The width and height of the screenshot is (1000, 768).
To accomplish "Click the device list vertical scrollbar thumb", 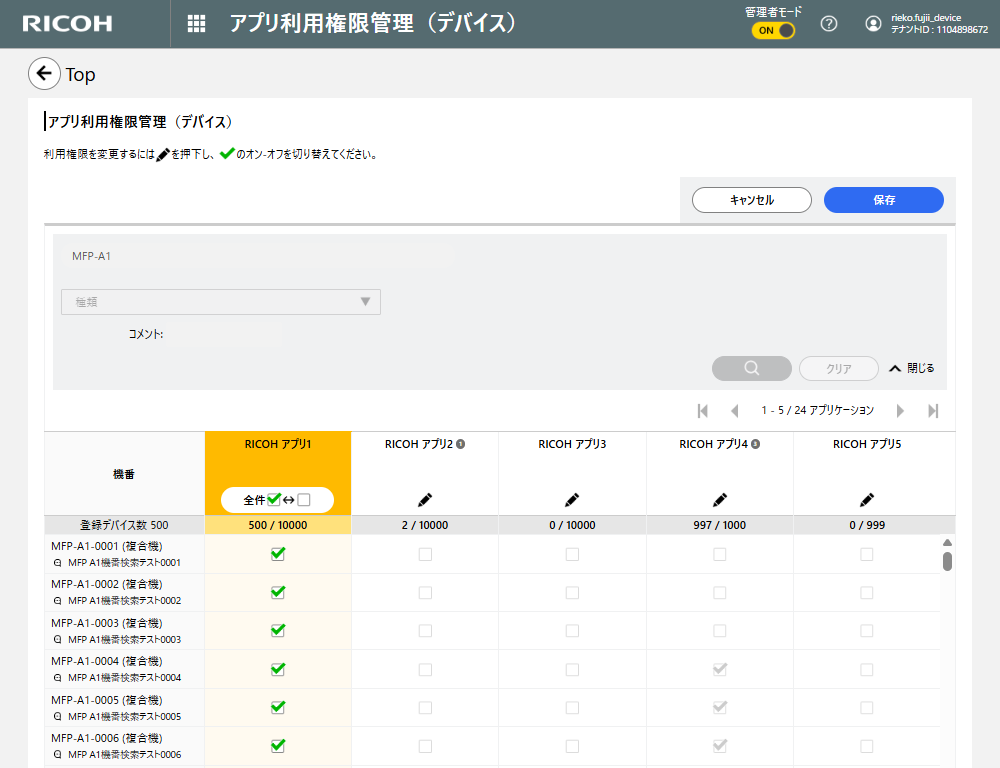I will [947, 561].
